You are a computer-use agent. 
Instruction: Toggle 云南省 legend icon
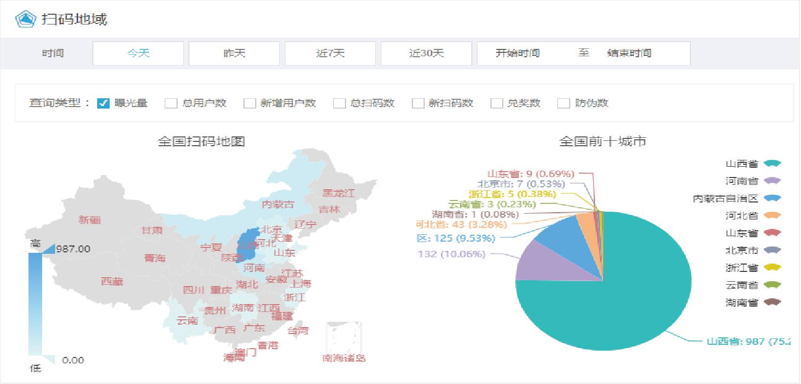[x=773, y=285]
